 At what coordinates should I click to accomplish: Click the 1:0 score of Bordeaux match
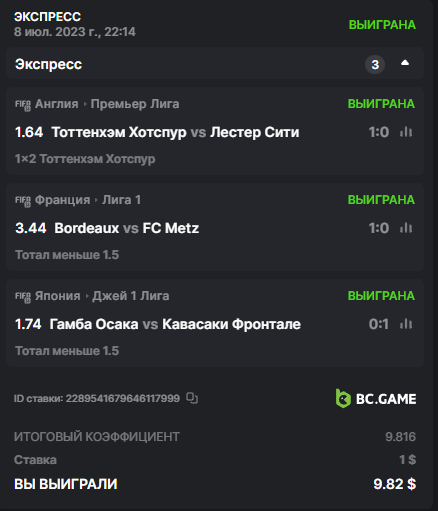click(x=379, y=228)
